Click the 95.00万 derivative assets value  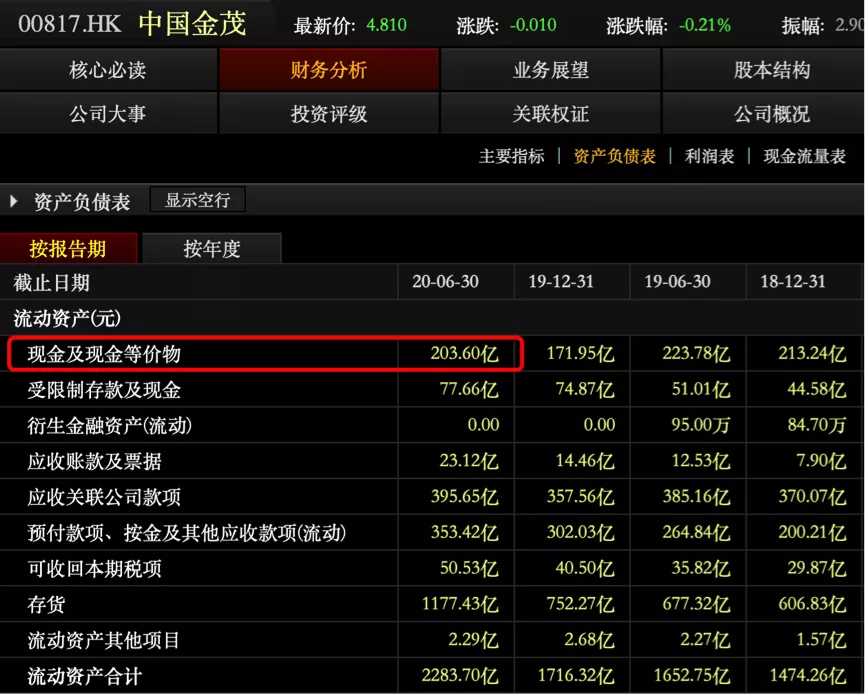[x=701, y=425]
